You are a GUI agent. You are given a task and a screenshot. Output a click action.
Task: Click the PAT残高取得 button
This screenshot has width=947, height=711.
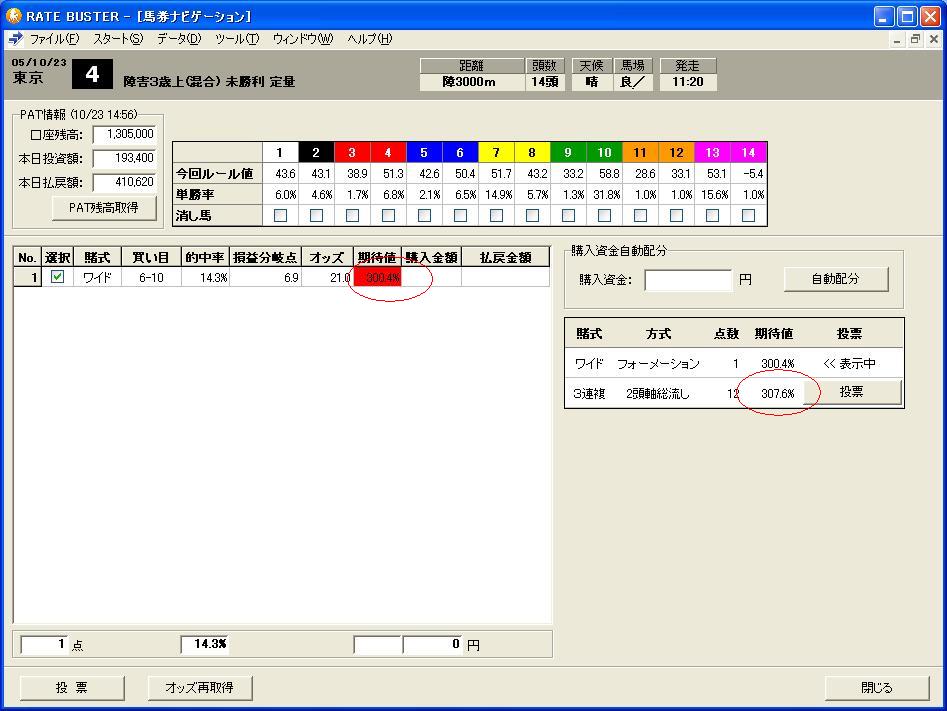tap(104, 208)
